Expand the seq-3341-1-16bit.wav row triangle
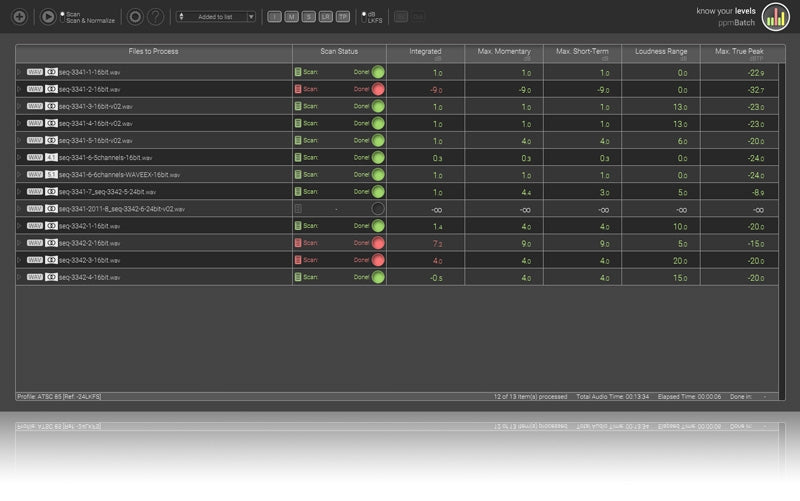 coord(19,72)
